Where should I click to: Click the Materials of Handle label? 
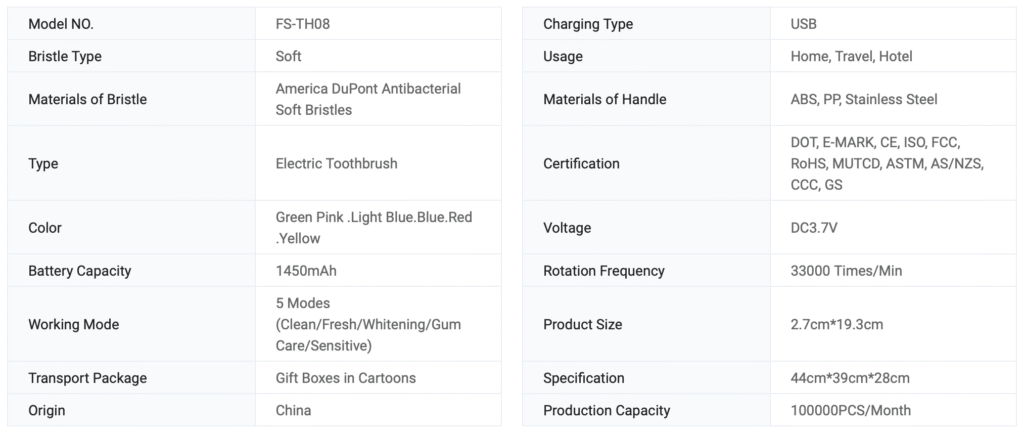604,99
